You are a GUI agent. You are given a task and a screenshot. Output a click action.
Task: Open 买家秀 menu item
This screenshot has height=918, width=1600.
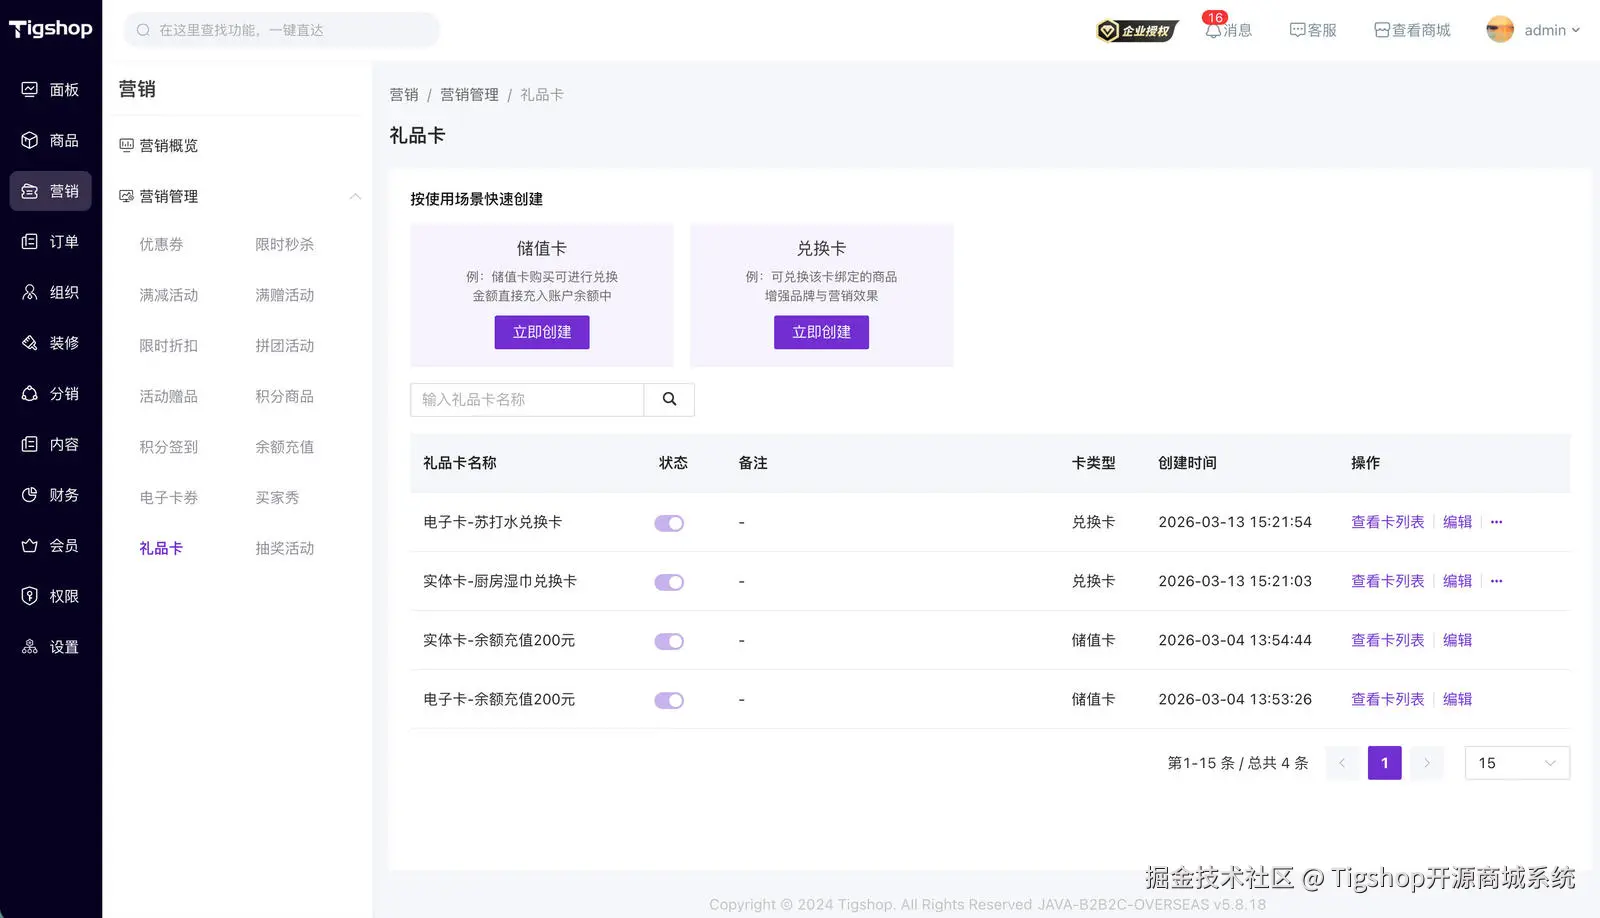[277, 497]
